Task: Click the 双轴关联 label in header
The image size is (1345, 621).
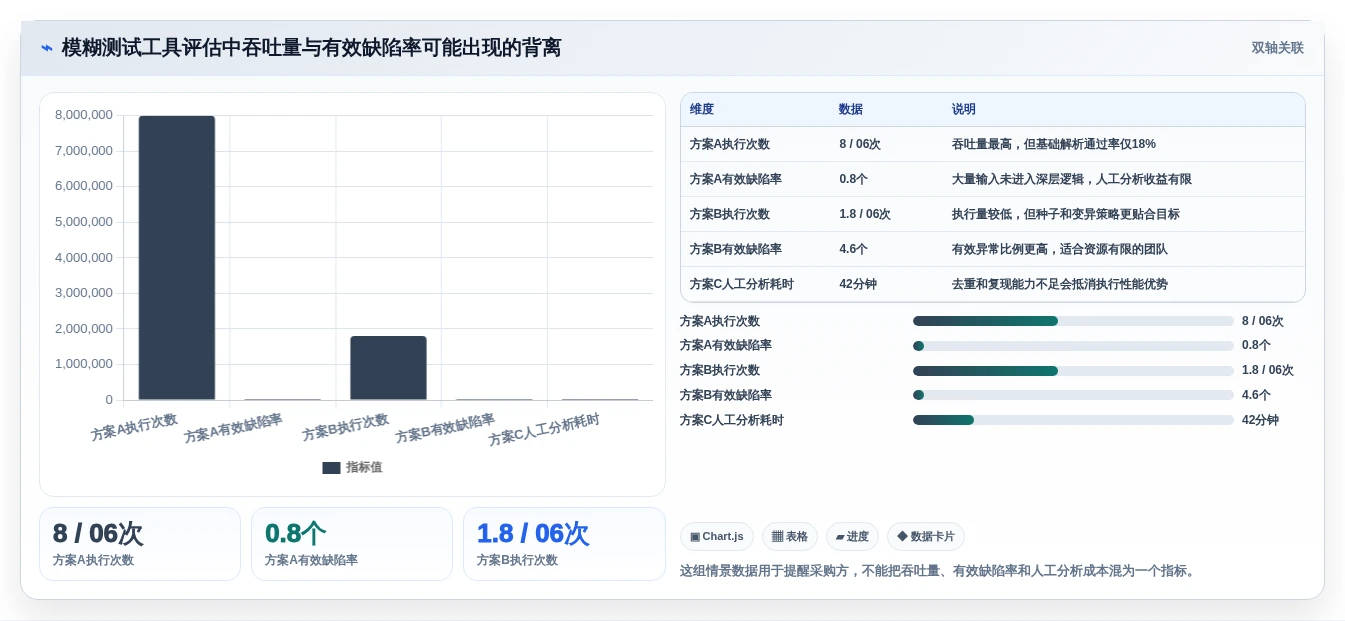Action: click(x=1277, y=48)
